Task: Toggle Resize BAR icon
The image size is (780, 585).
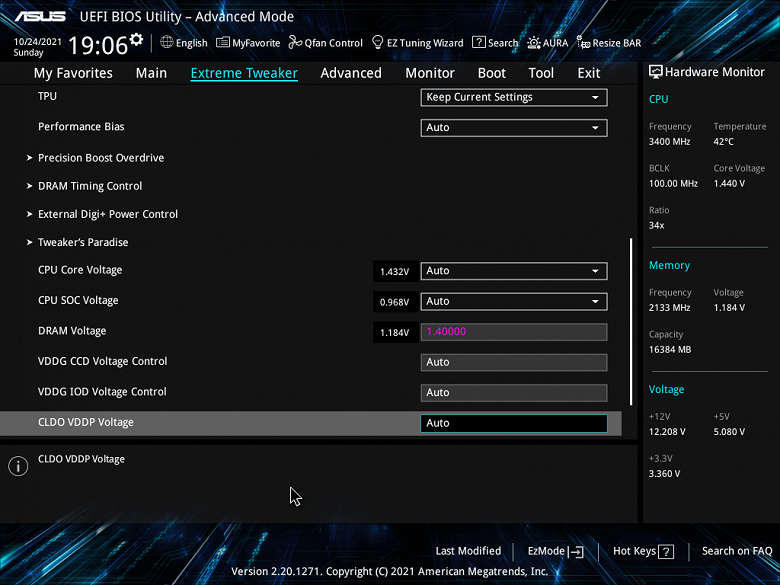Action: click(583, 42)
